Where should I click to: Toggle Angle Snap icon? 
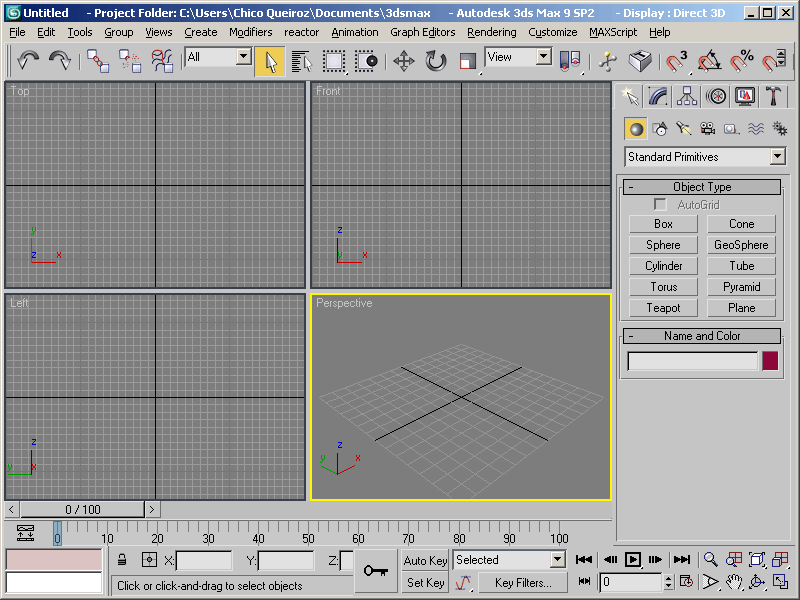[709, 61]
